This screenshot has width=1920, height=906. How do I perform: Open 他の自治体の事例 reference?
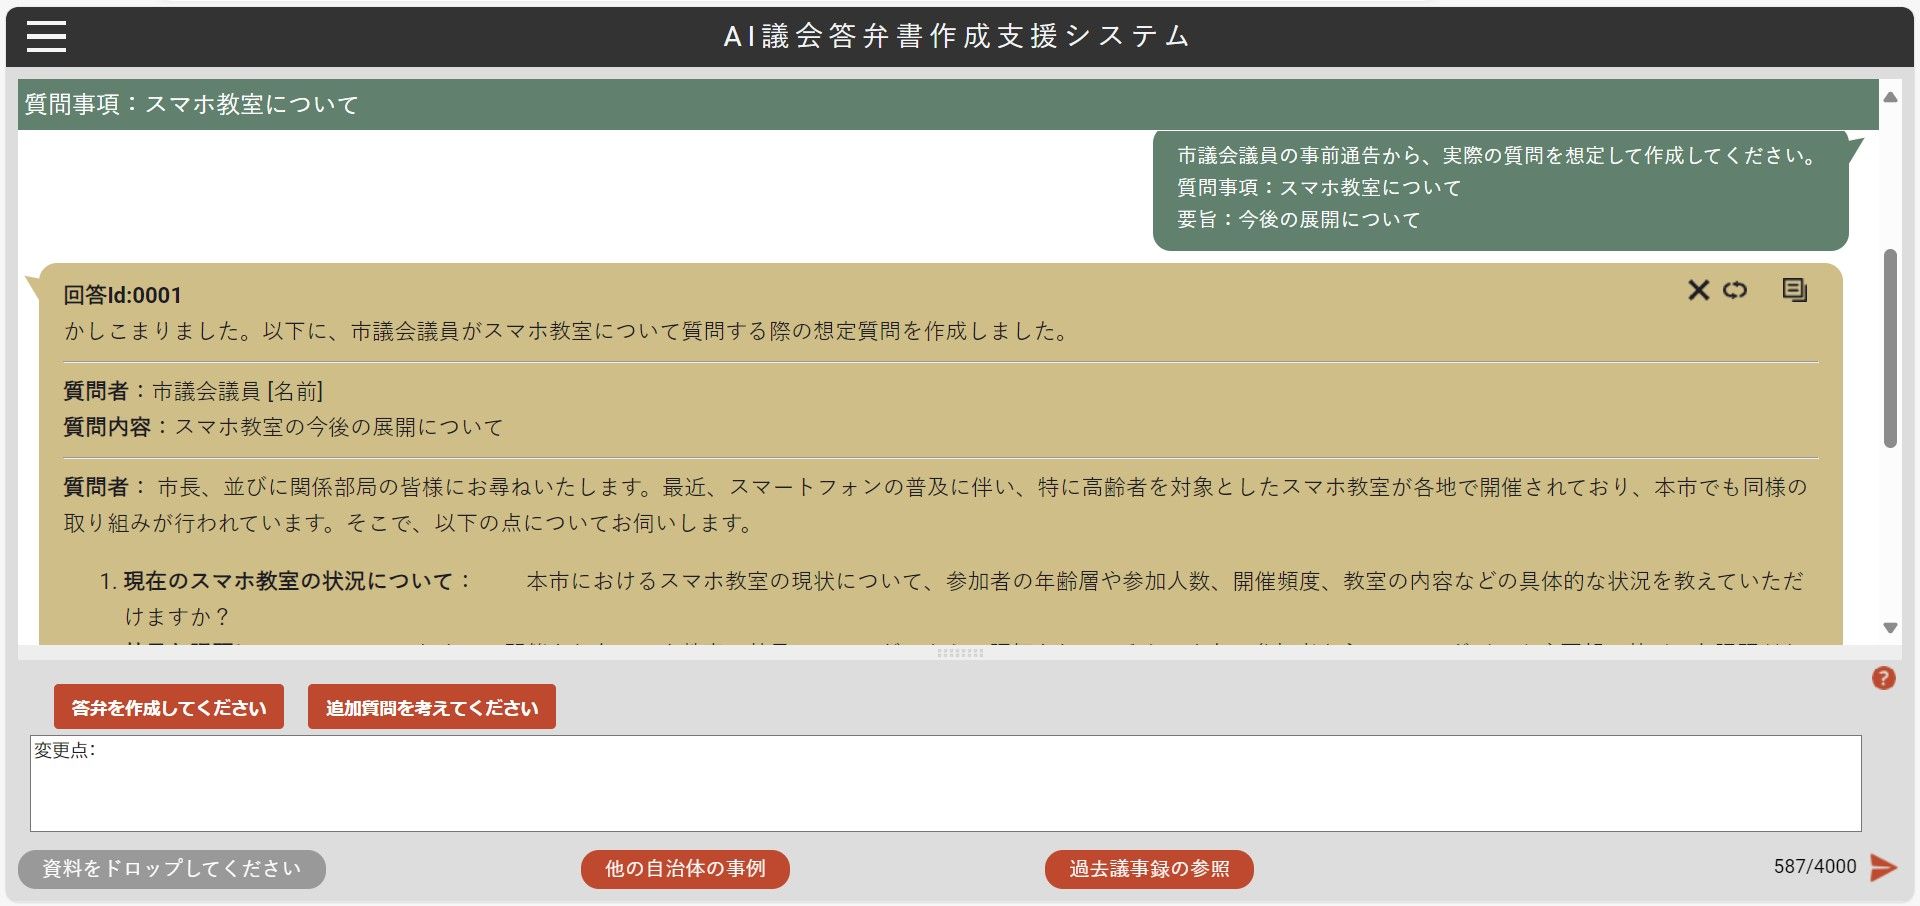click(685, 869)
